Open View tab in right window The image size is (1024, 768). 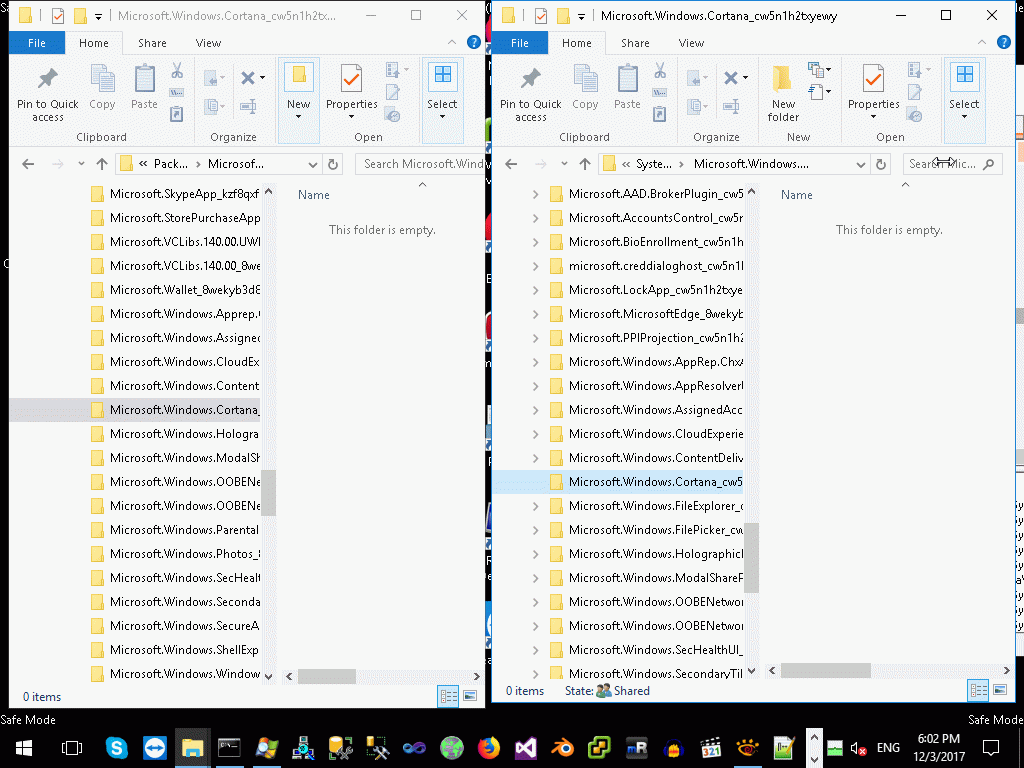tap(692, 43)
